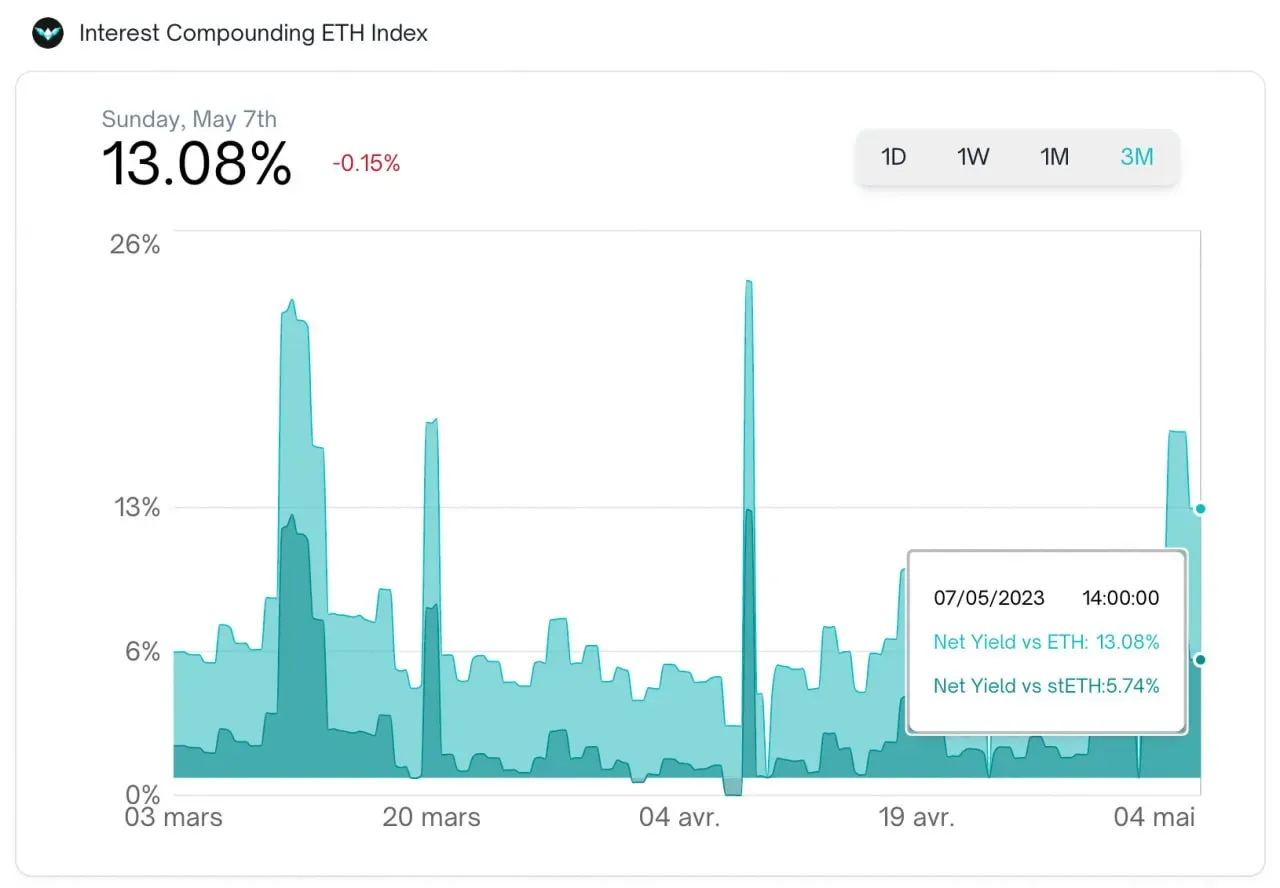Click the Interest Compounding ETH Index title
1280x888 pixels.
253,33
